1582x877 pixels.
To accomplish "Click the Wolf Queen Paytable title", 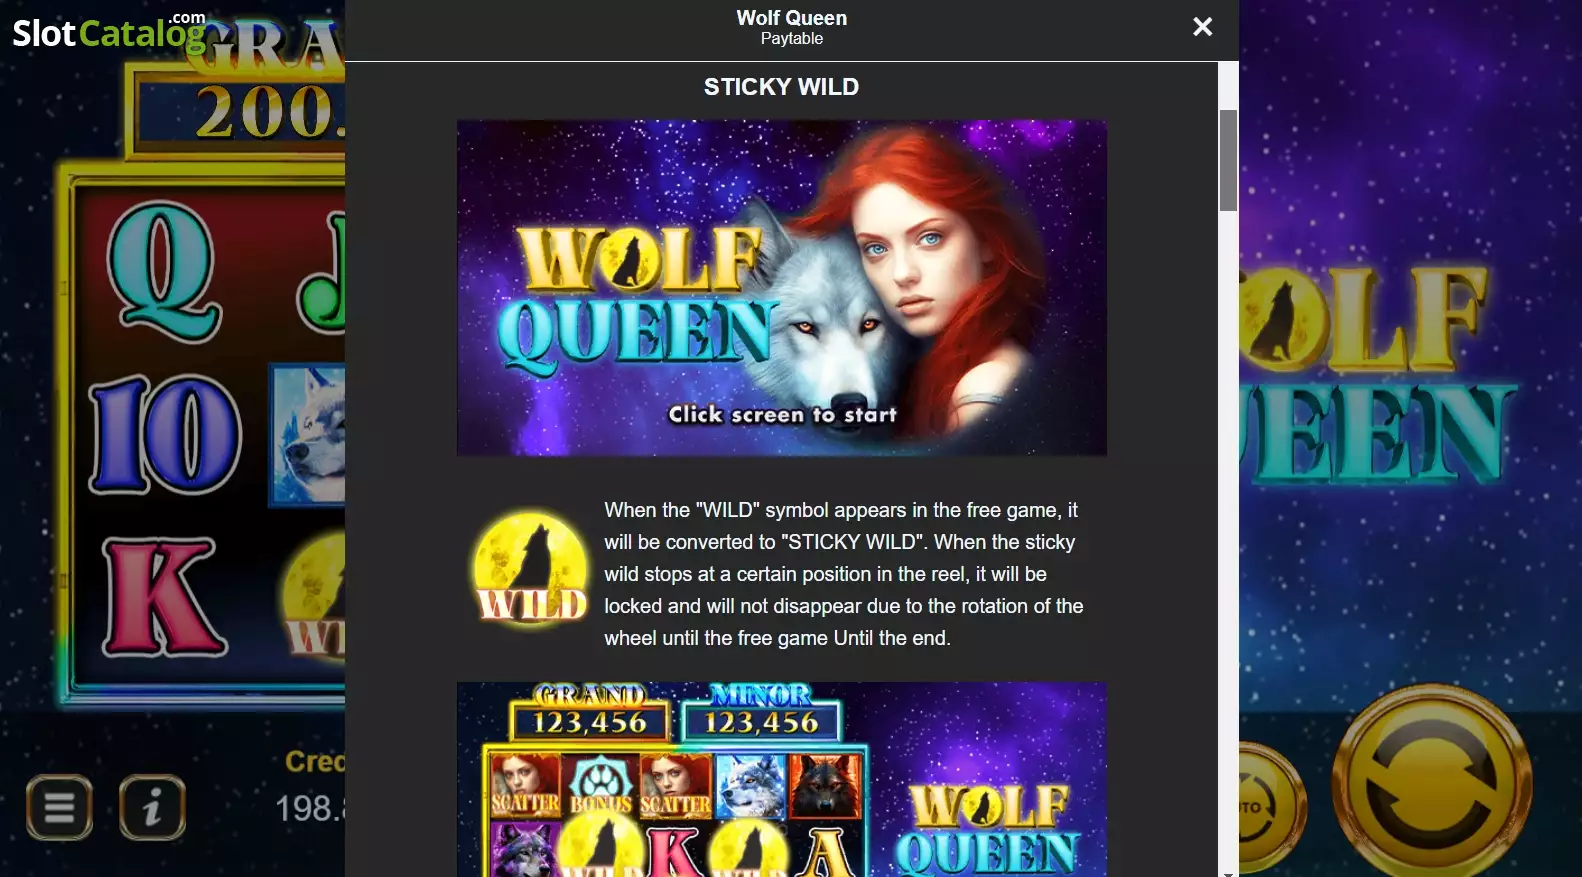I will coord(791,27).
